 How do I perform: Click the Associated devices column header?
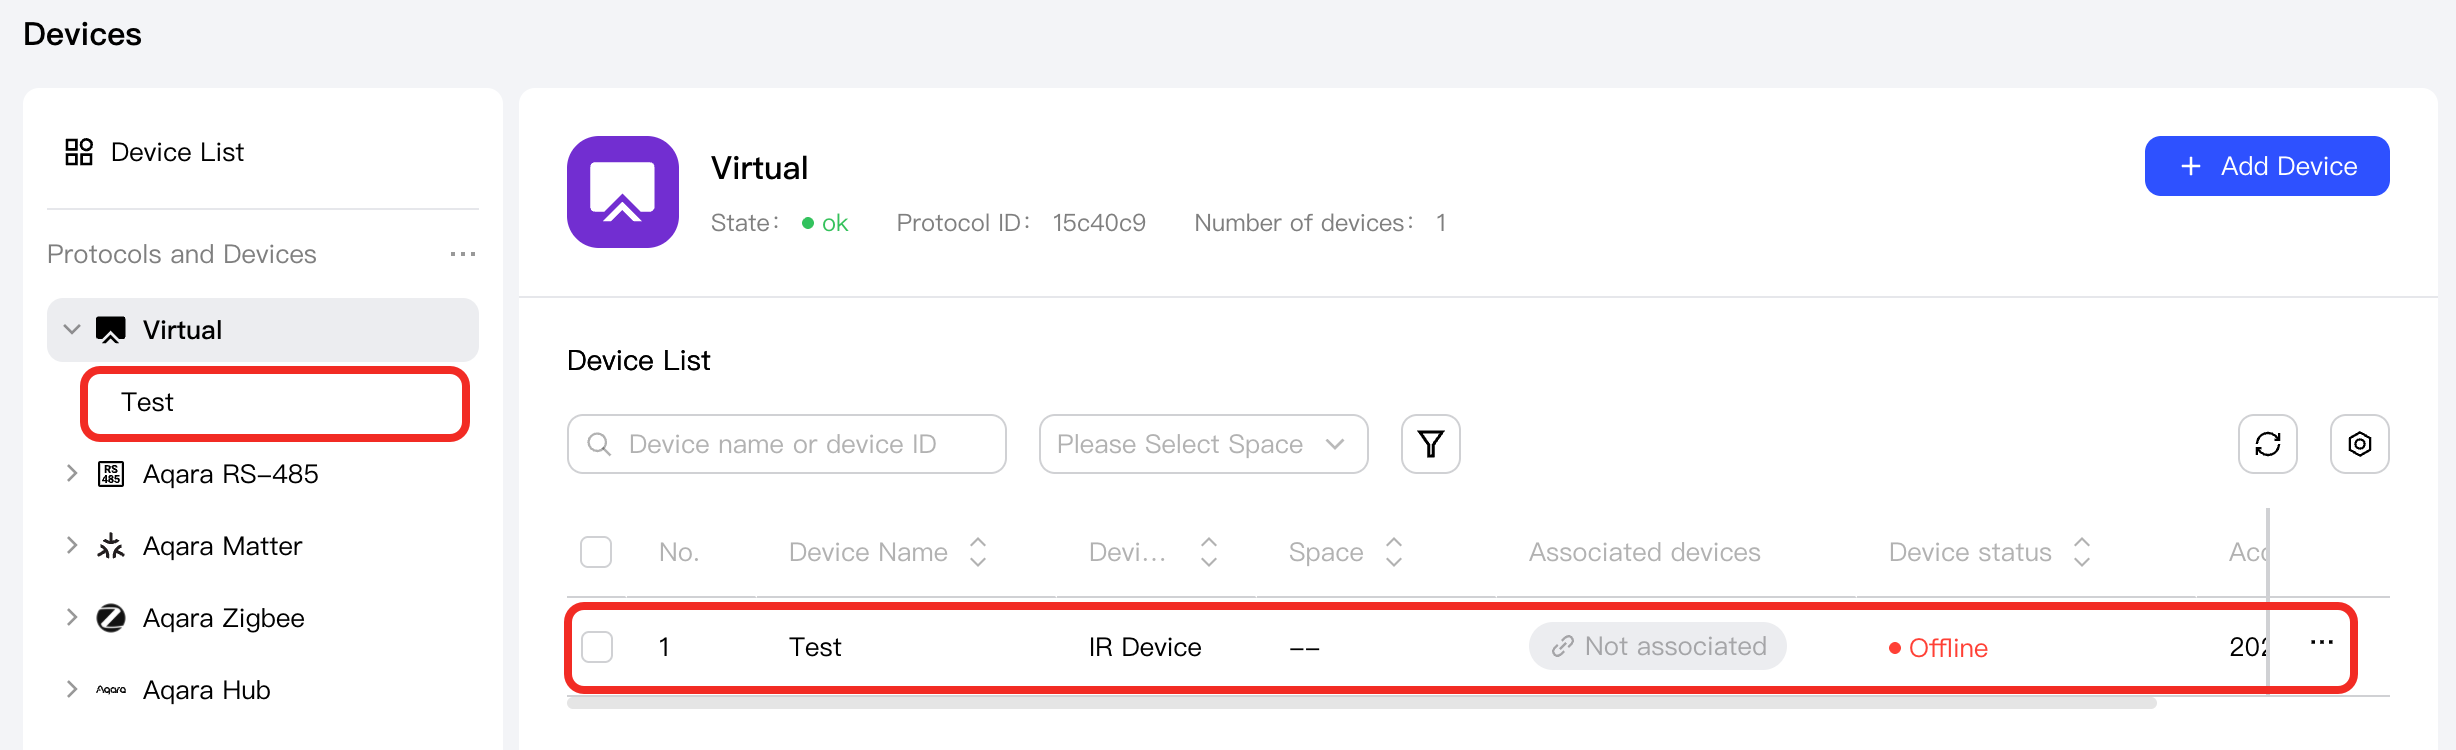point(1644,552)
